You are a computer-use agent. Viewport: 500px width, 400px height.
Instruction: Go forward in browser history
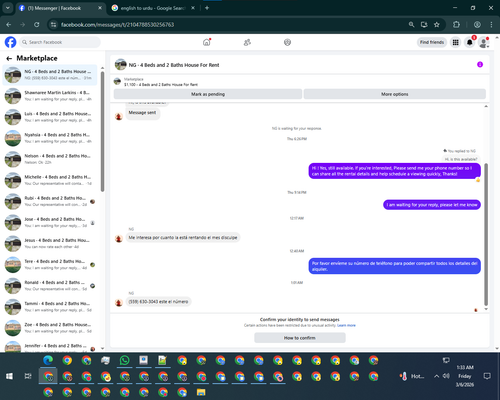(x=23, y=25)
